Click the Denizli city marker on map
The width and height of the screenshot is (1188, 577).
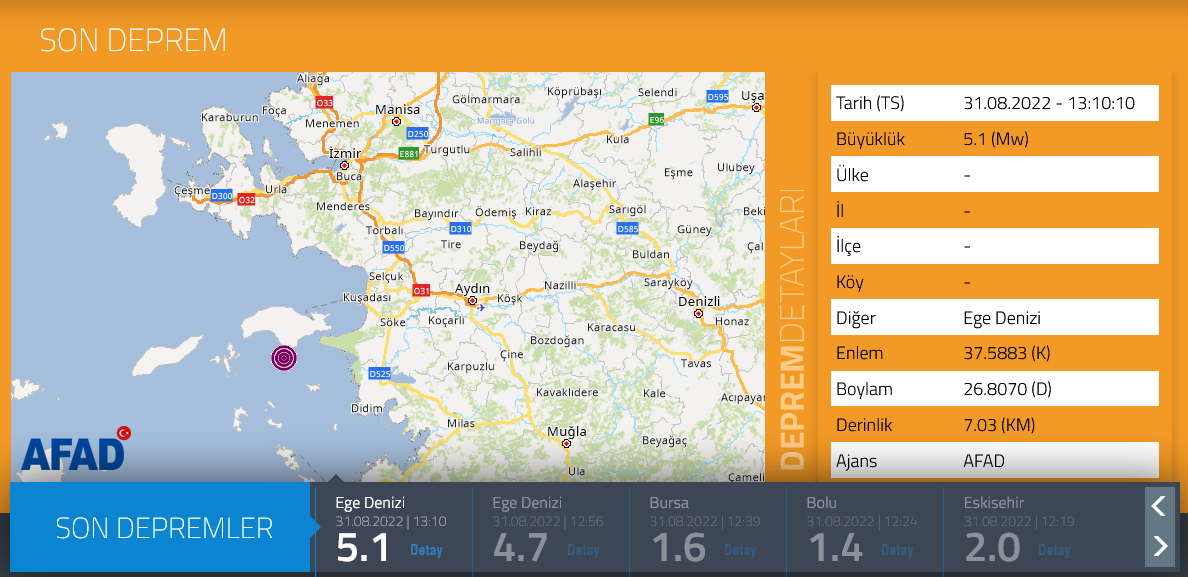point(698,314)
